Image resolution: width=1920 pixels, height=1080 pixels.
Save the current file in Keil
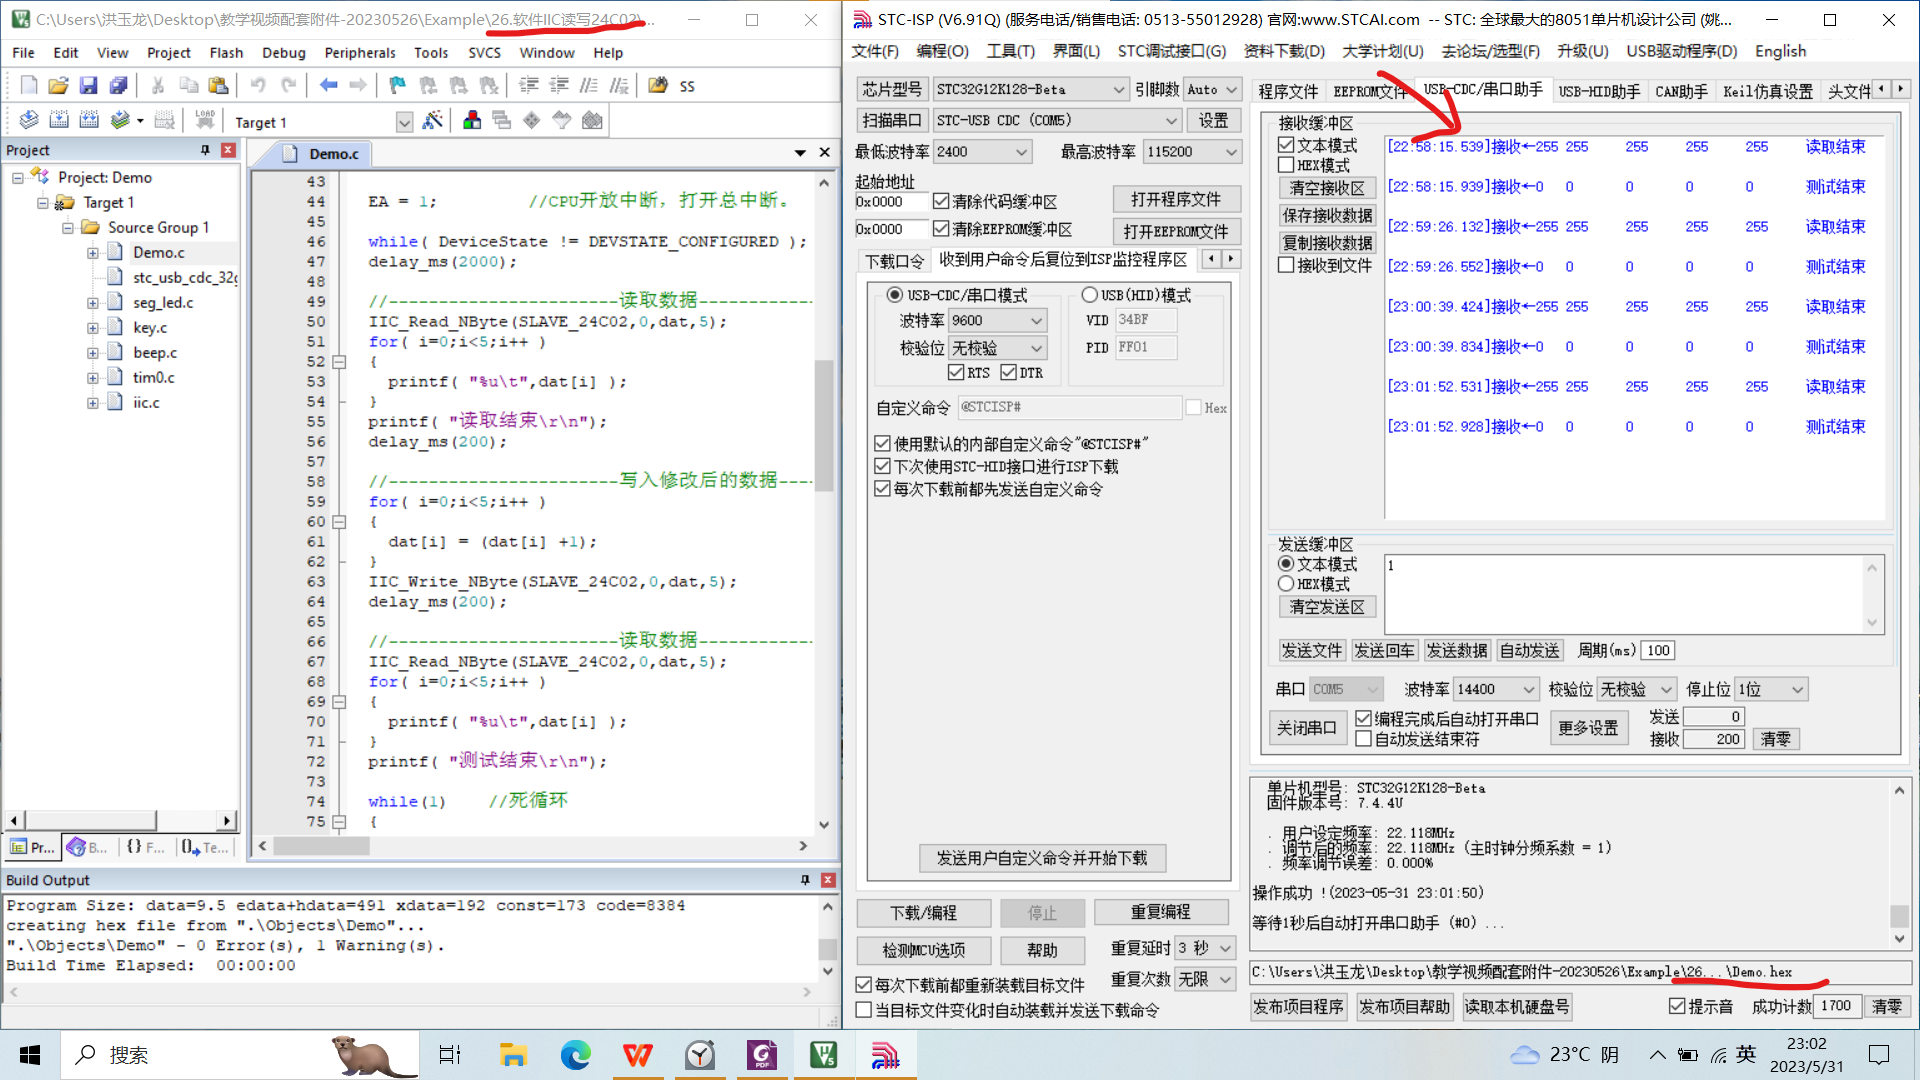[x=88, y=86]
